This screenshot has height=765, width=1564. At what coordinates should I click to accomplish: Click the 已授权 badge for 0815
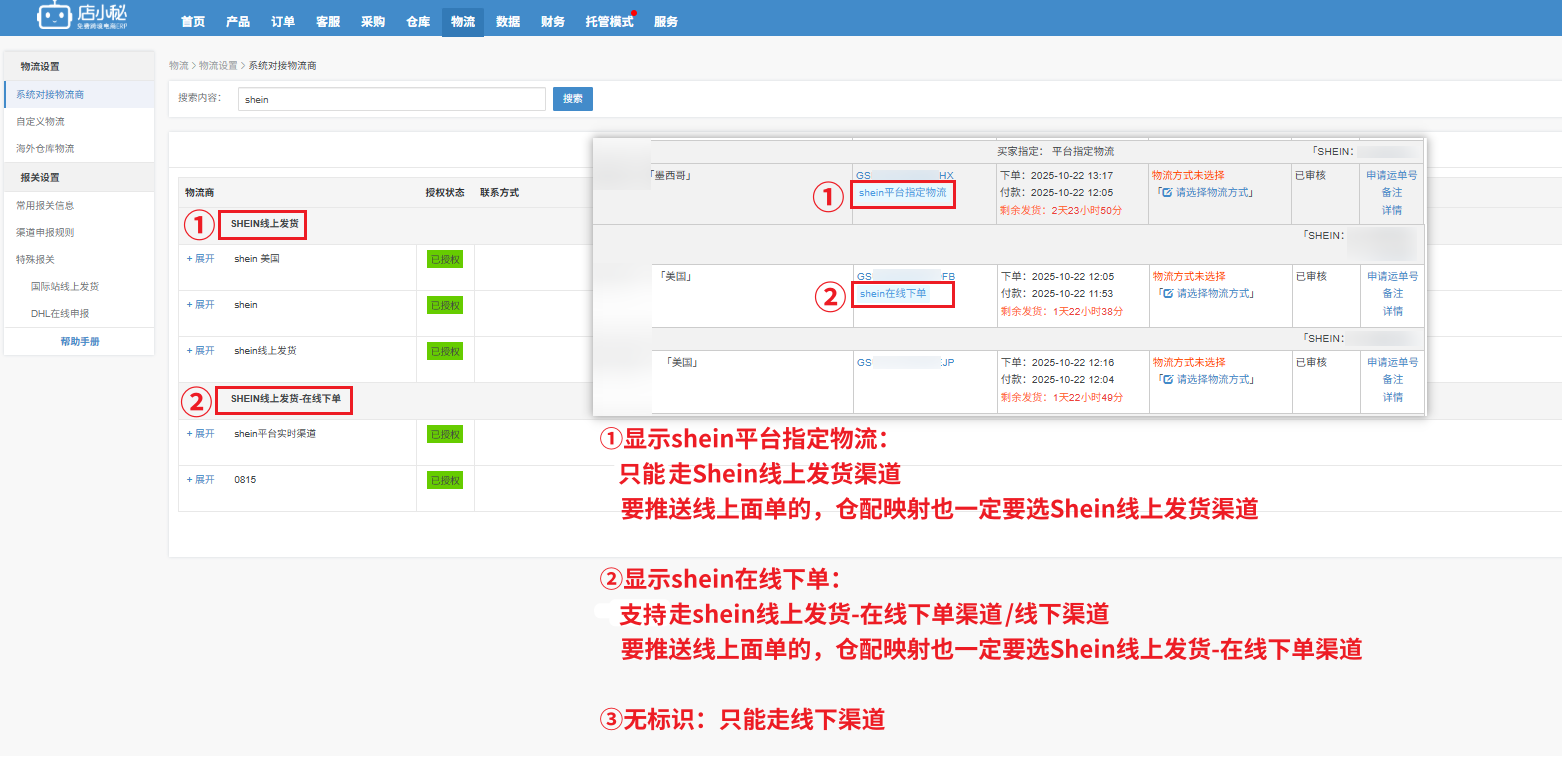pyautogui.click(x=445, y=481)
